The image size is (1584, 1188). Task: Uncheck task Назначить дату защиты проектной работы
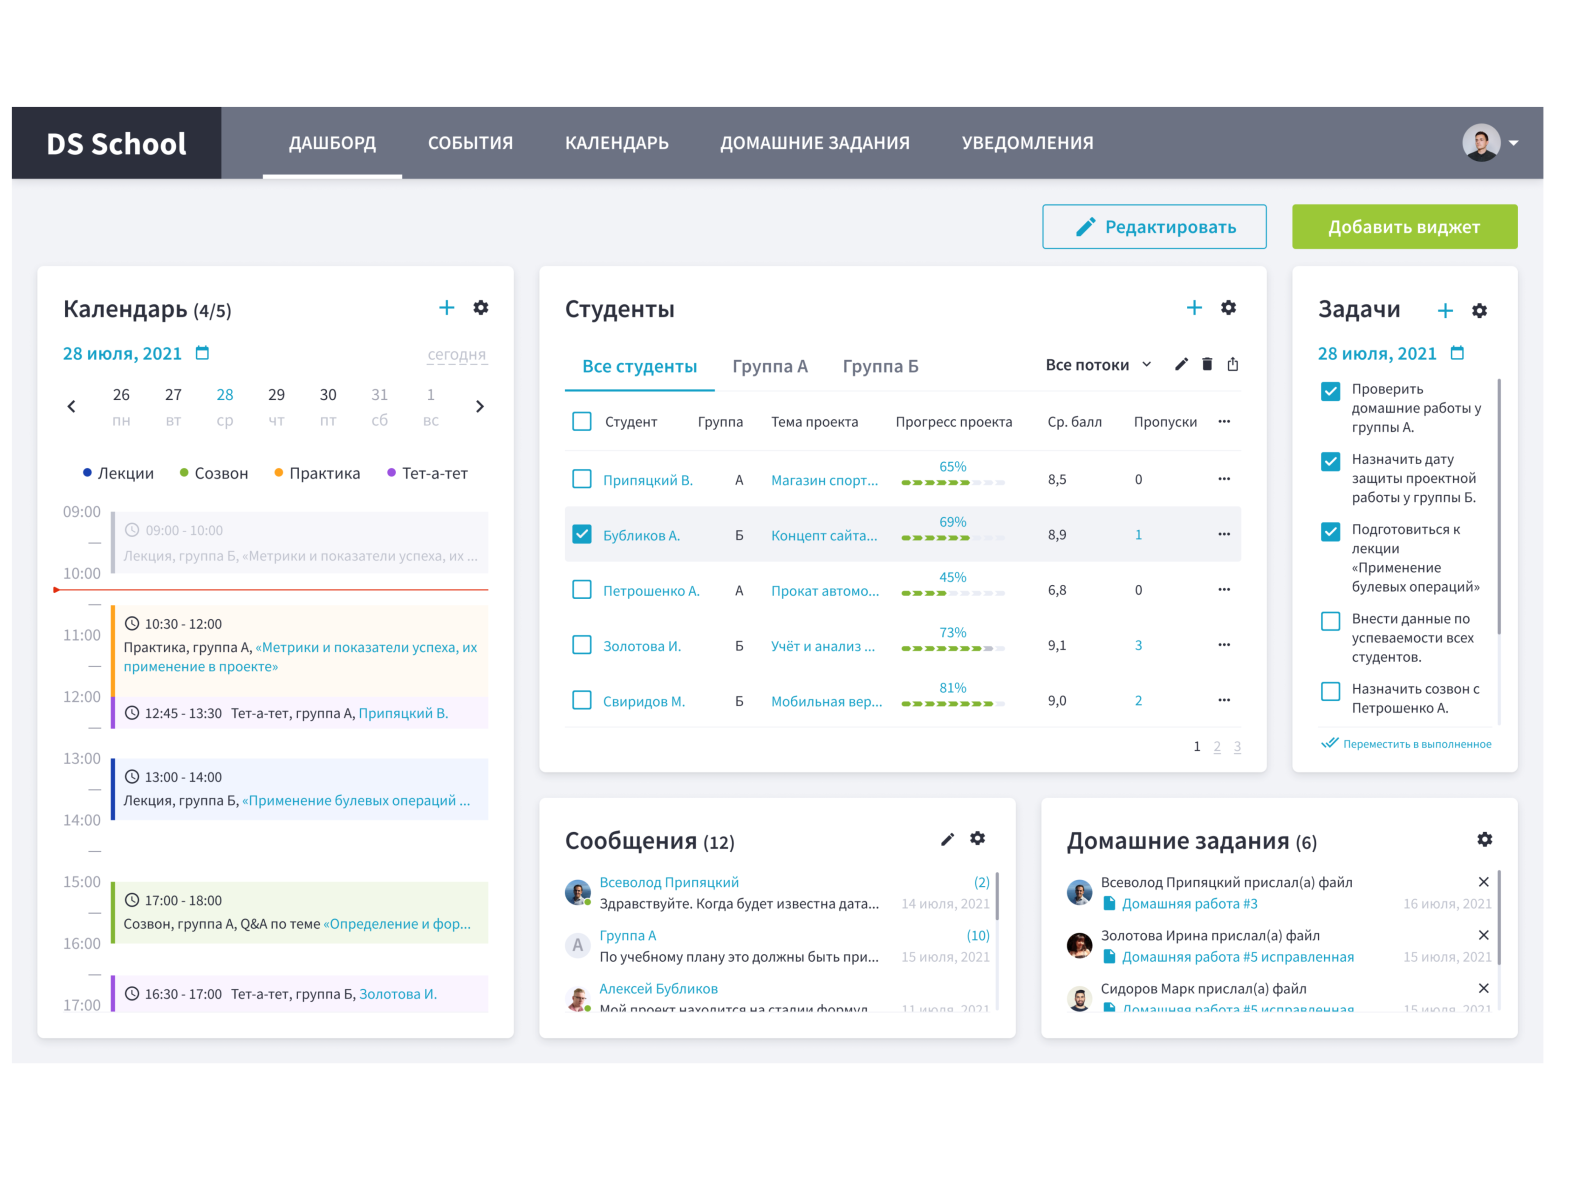pyautogui.click(x=1331, y=461)
